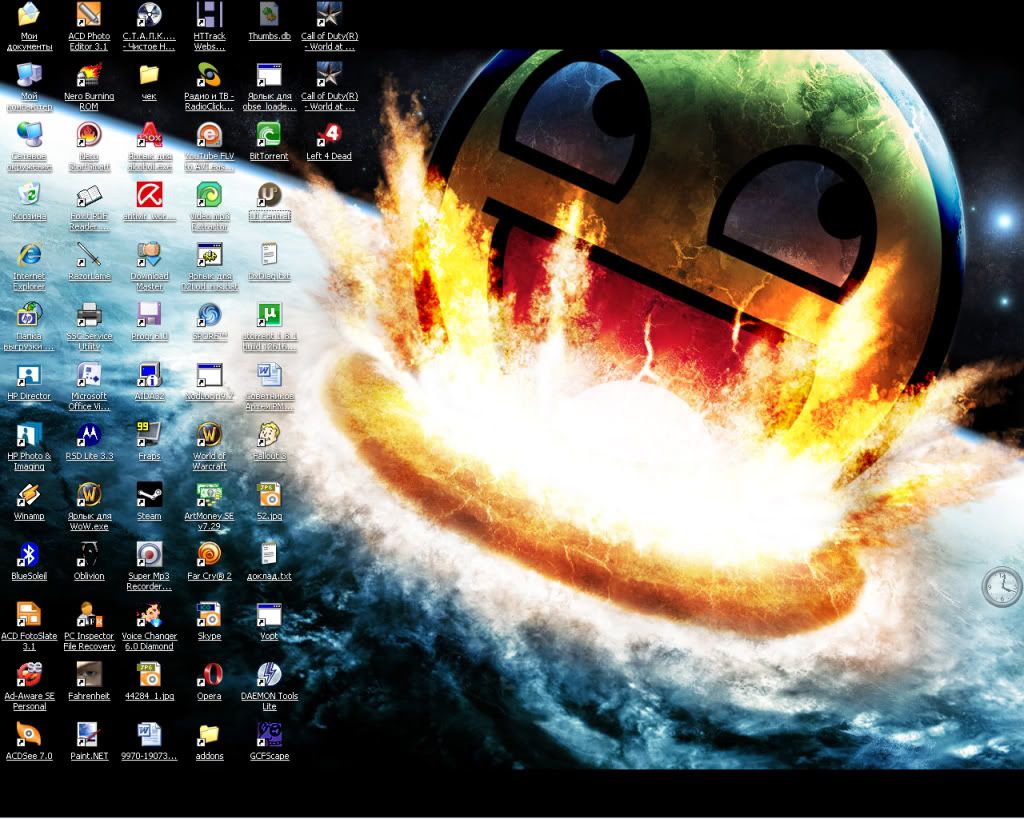Open the Радио и ТВ RadioClick shortcut

click(x=209, y=74)
